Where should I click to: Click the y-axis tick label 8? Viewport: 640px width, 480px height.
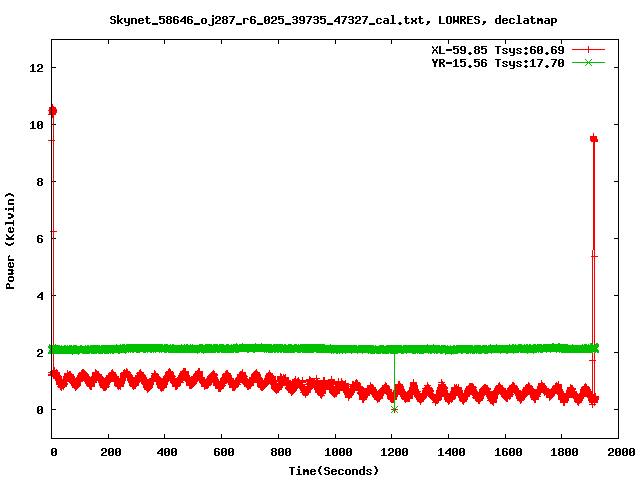(x=40, y=182)
